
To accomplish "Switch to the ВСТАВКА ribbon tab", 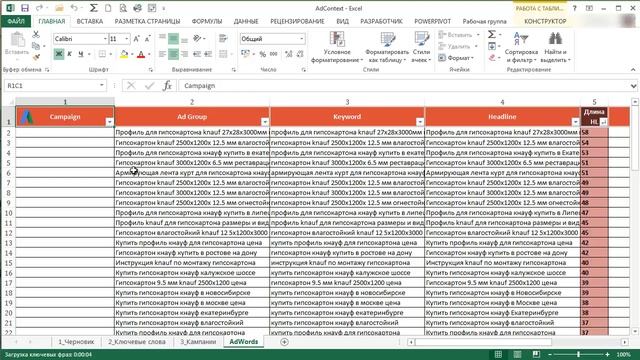I will [x=90, y=21].
